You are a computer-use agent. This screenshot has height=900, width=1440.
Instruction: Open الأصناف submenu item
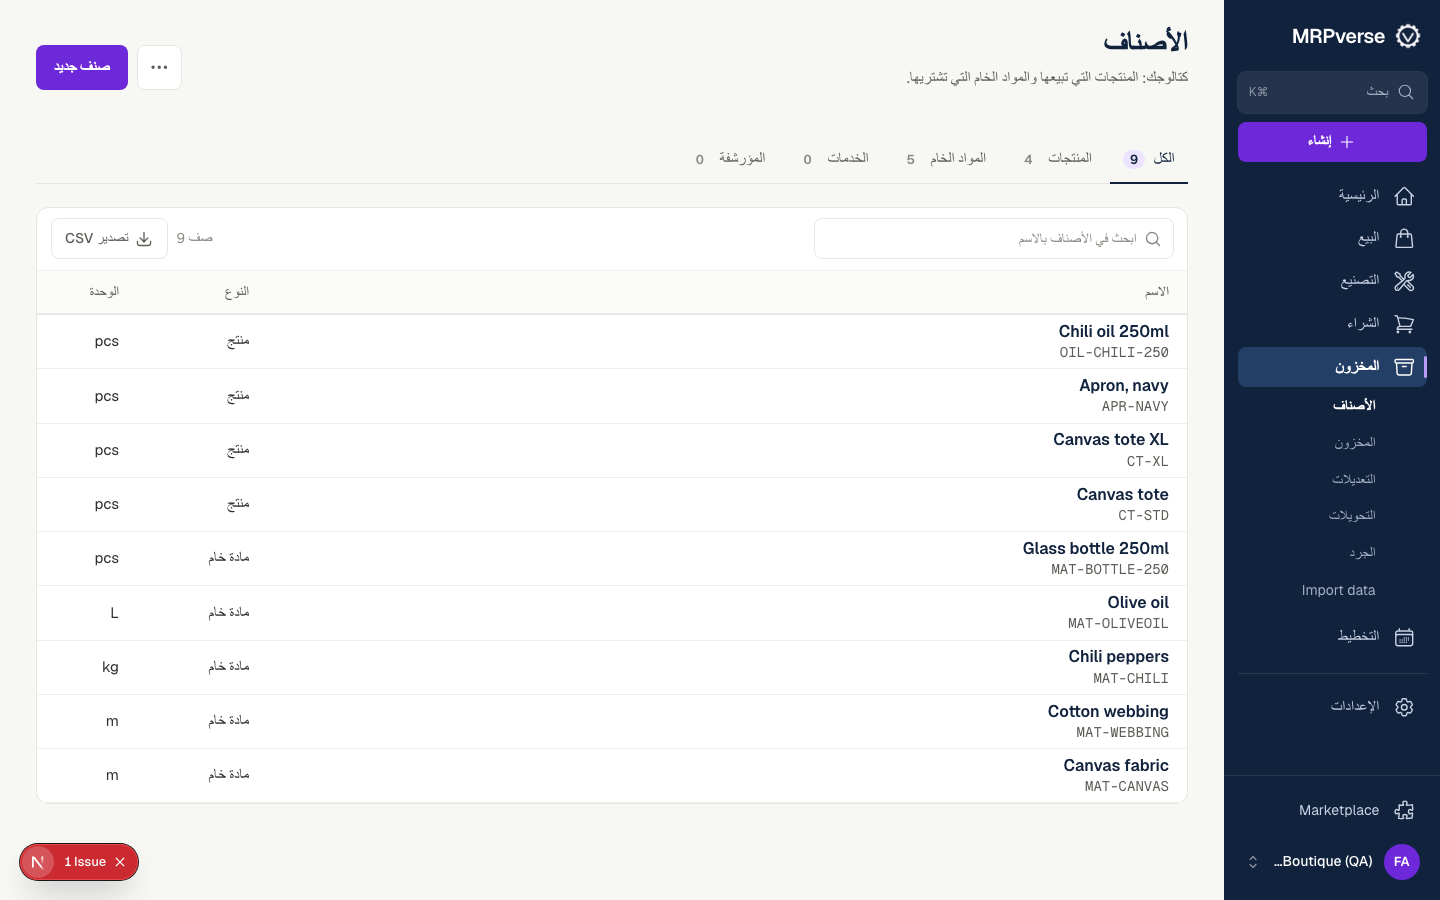pos(1354,405)
